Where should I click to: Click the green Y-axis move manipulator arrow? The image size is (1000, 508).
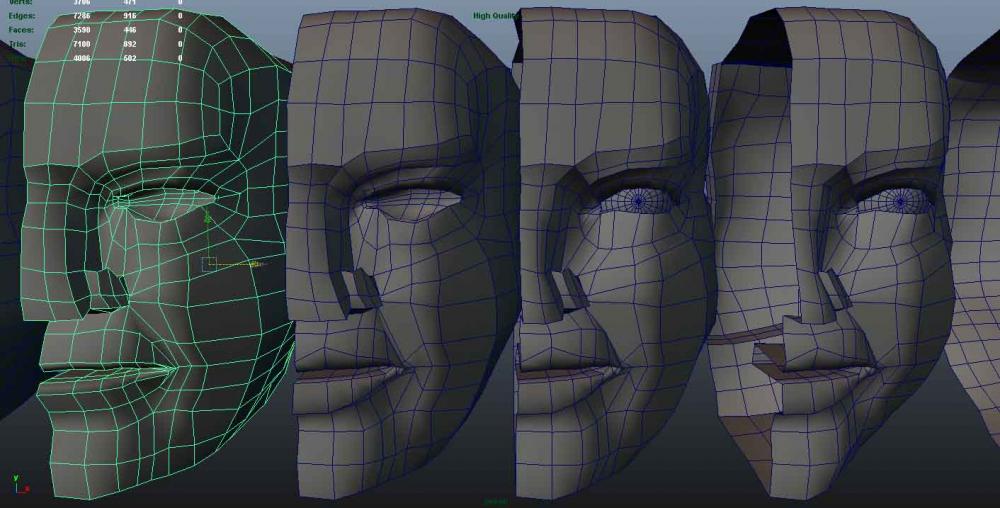coord(207,219)
